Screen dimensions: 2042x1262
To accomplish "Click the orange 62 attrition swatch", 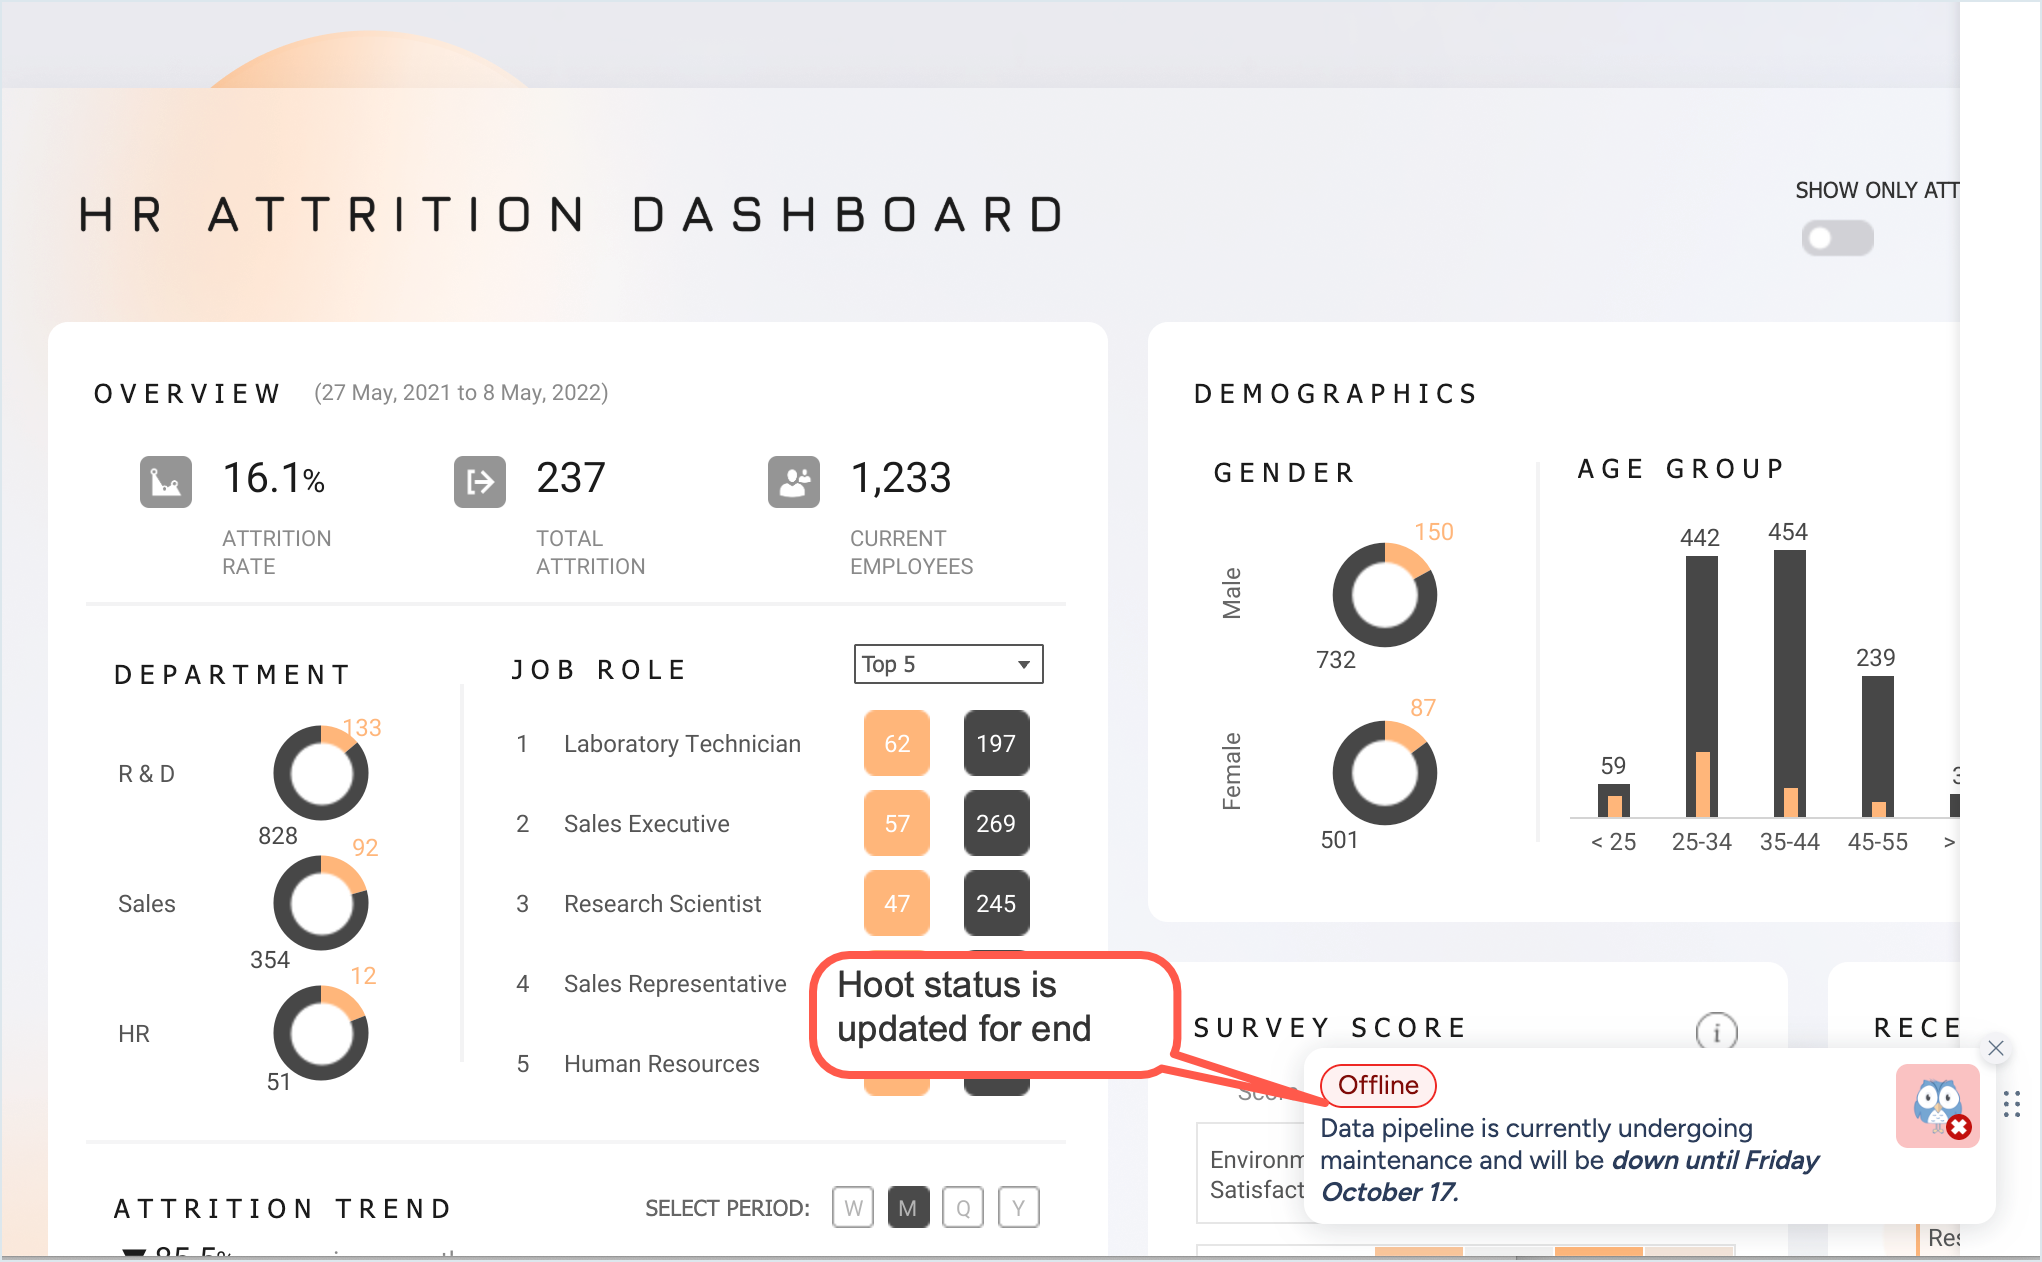I will click(x=897, y=743).
